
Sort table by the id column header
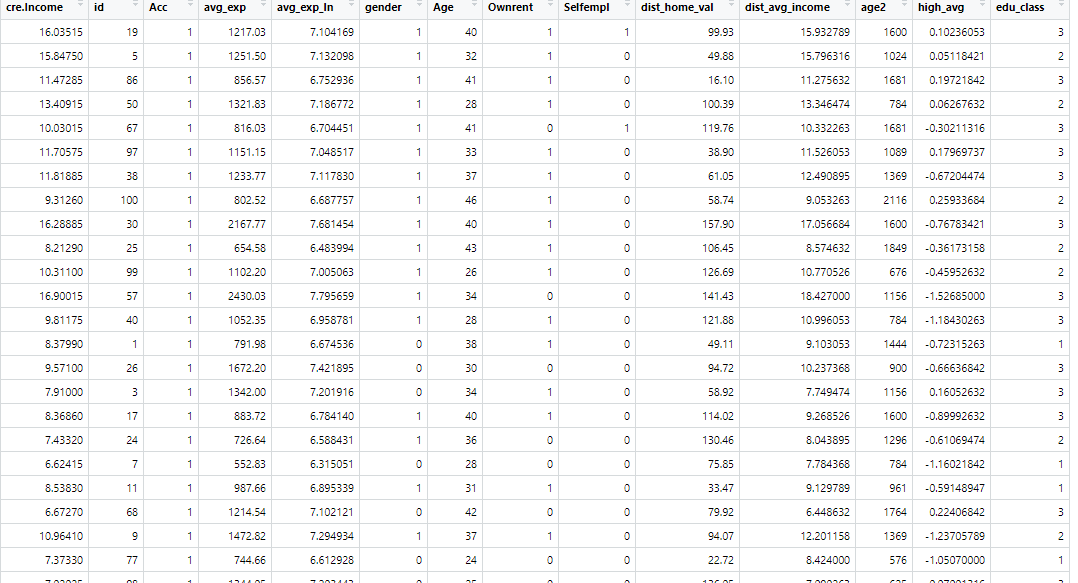116,8
